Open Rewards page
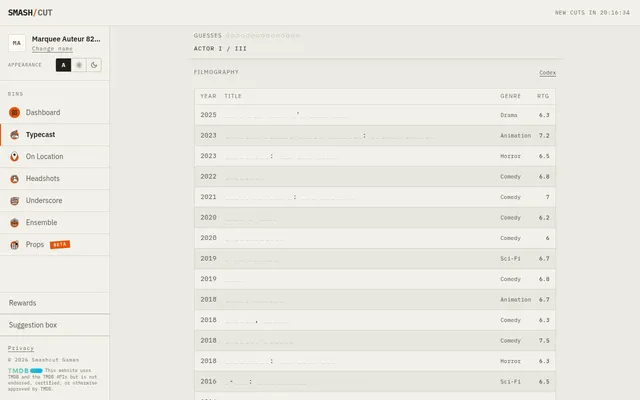The width and height of the screenshot is (640, 400). tap(55, 303)
